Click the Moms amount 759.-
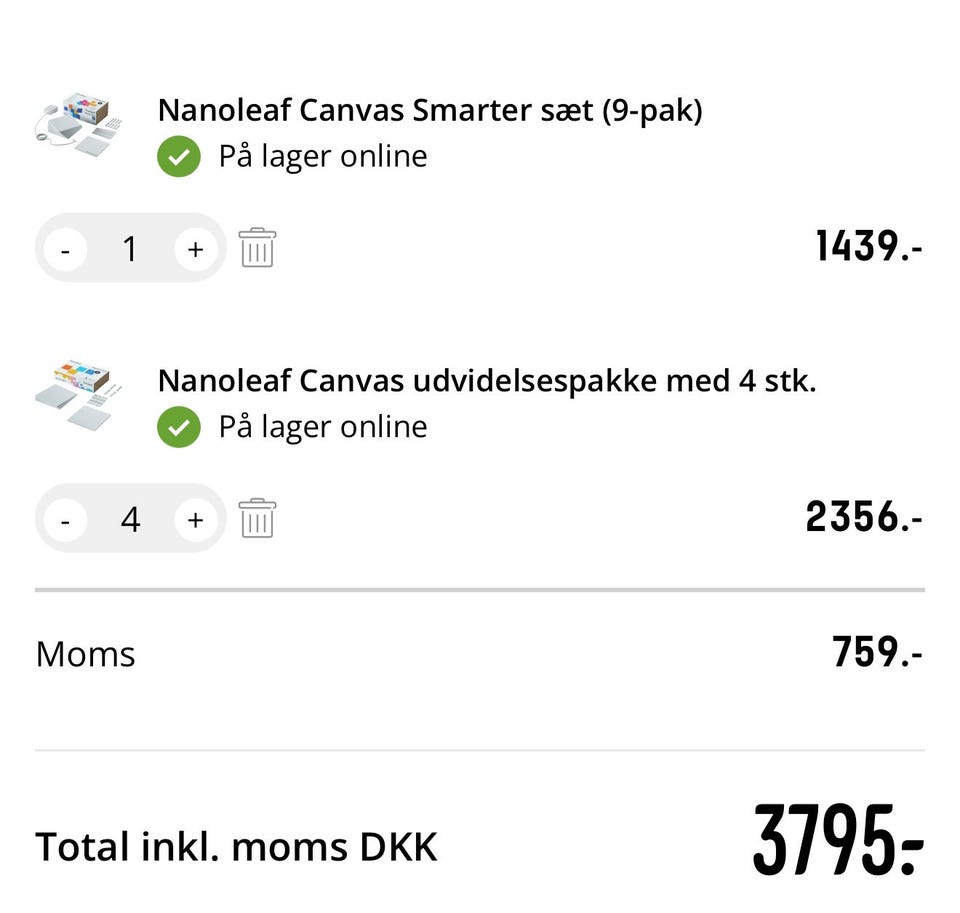This screenshot has width=960, height=913. coord(877,653)
